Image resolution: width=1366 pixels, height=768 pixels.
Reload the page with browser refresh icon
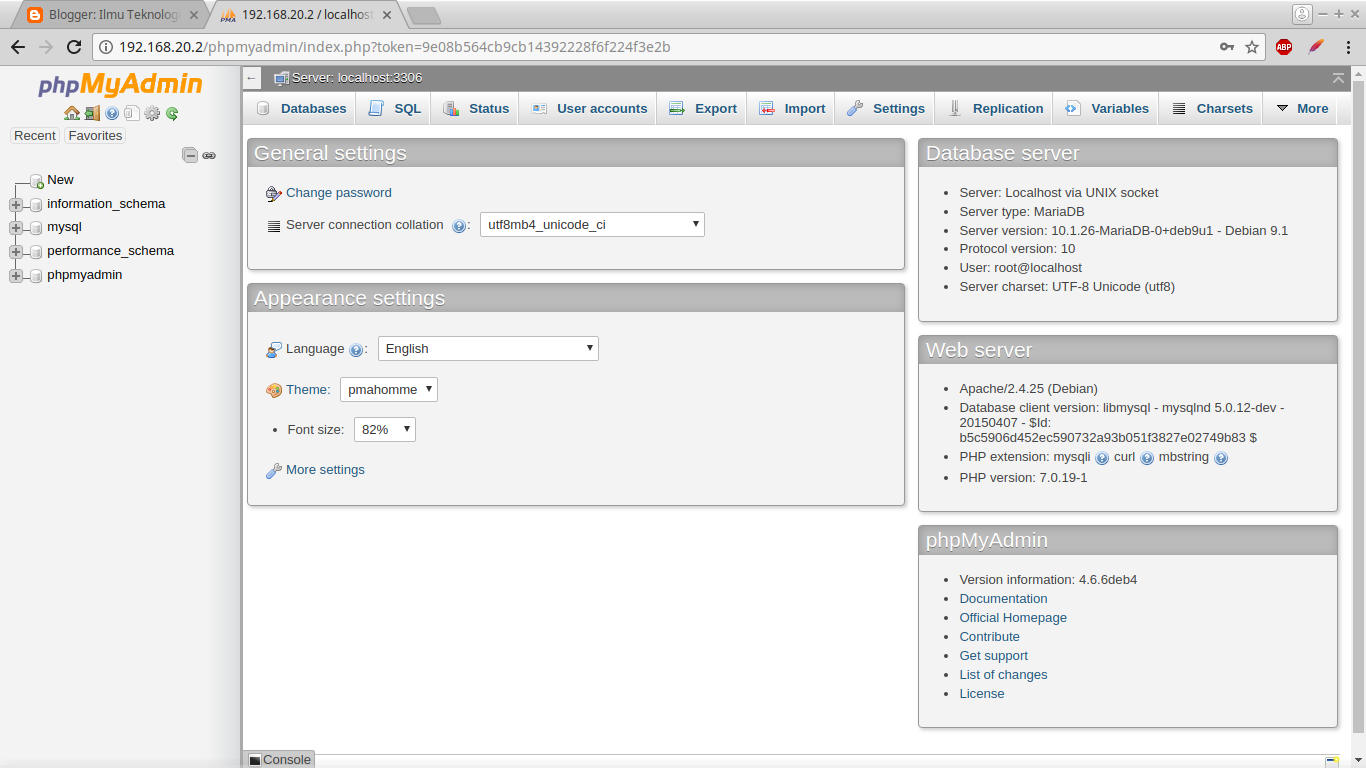(73, 47)
